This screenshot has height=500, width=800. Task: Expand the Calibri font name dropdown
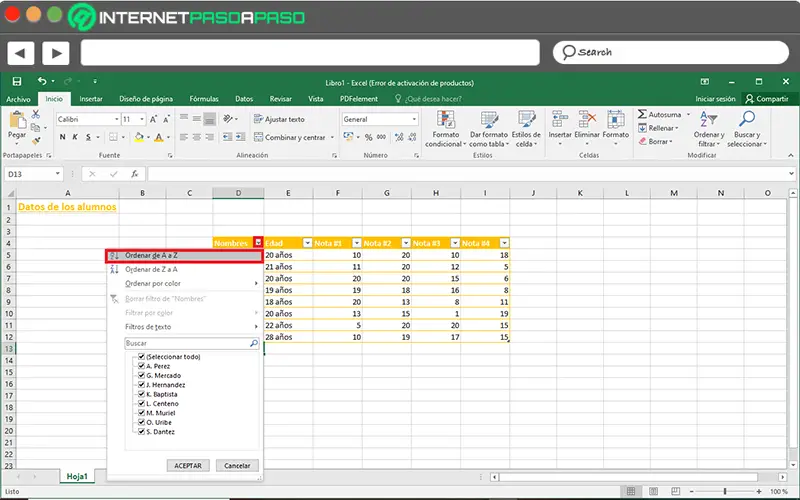[115, 119]
